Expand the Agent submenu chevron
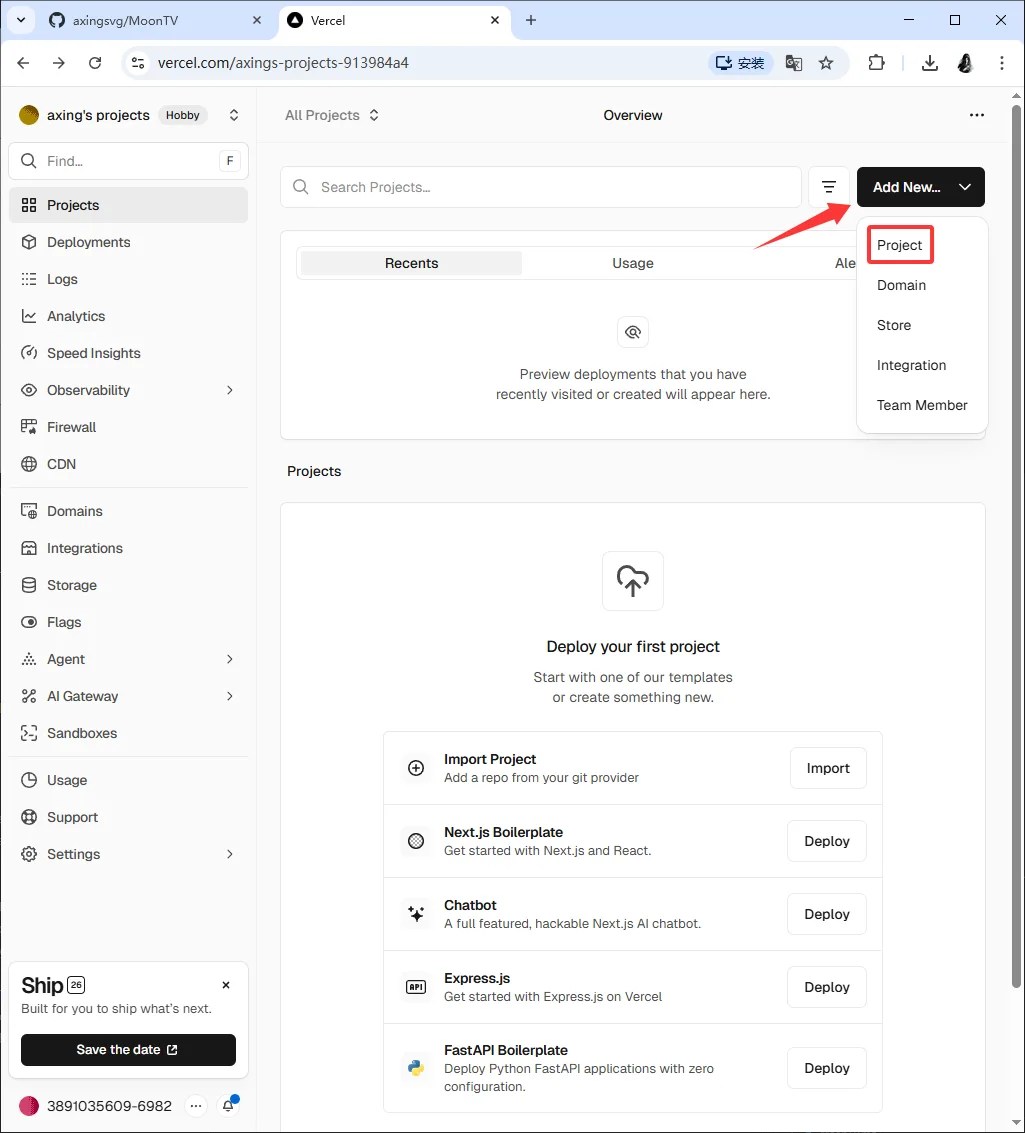Image resolution: width=1025 pixels, height=1133 pixels. [x=230, y=659]
